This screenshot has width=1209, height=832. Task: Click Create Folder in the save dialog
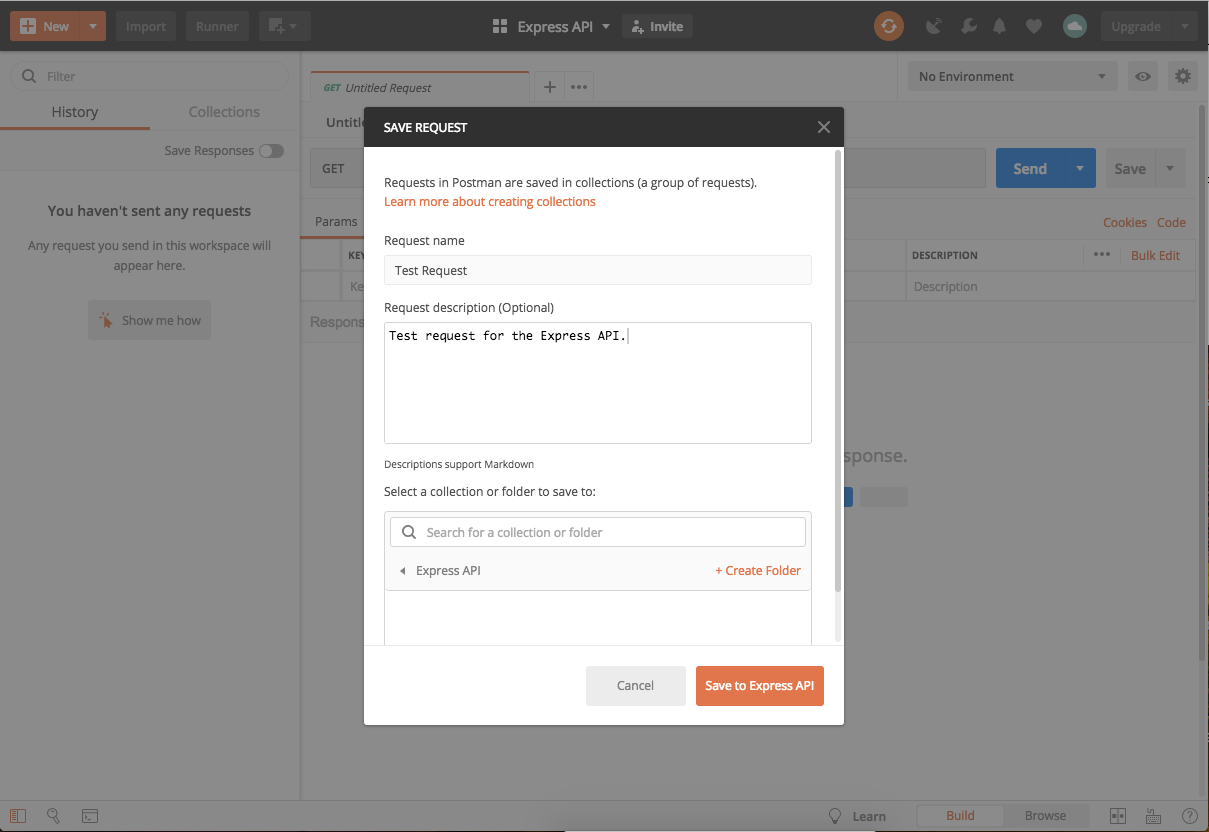coord(758,570)
